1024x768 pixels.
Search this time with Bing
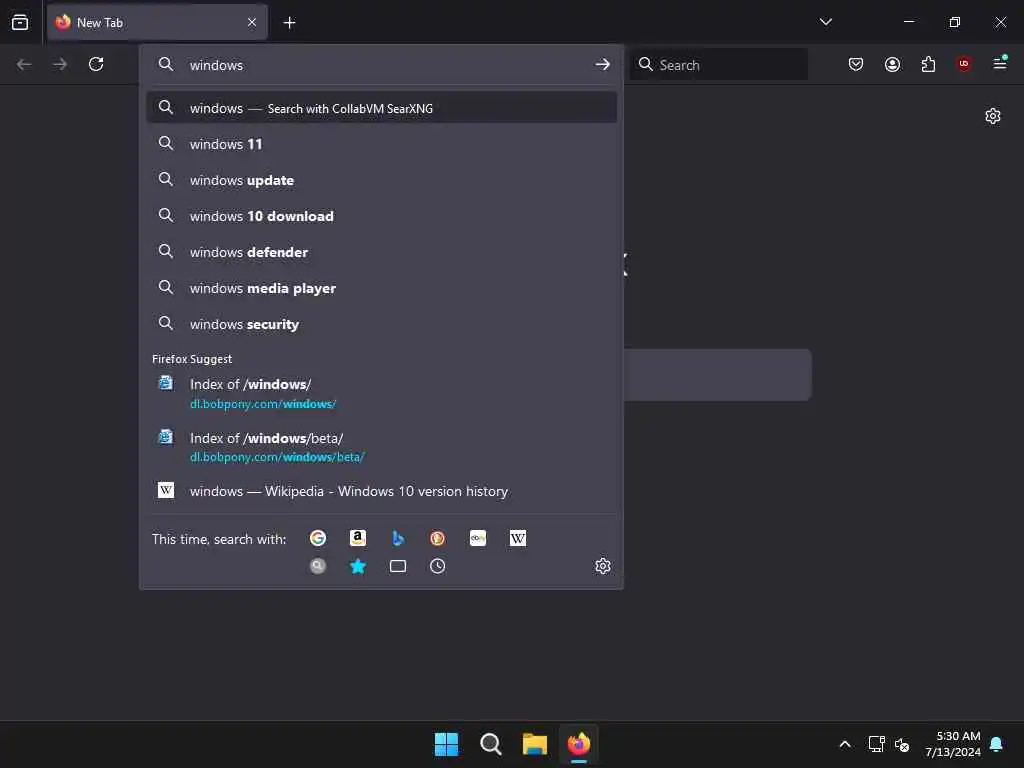(x=398, y=538)
